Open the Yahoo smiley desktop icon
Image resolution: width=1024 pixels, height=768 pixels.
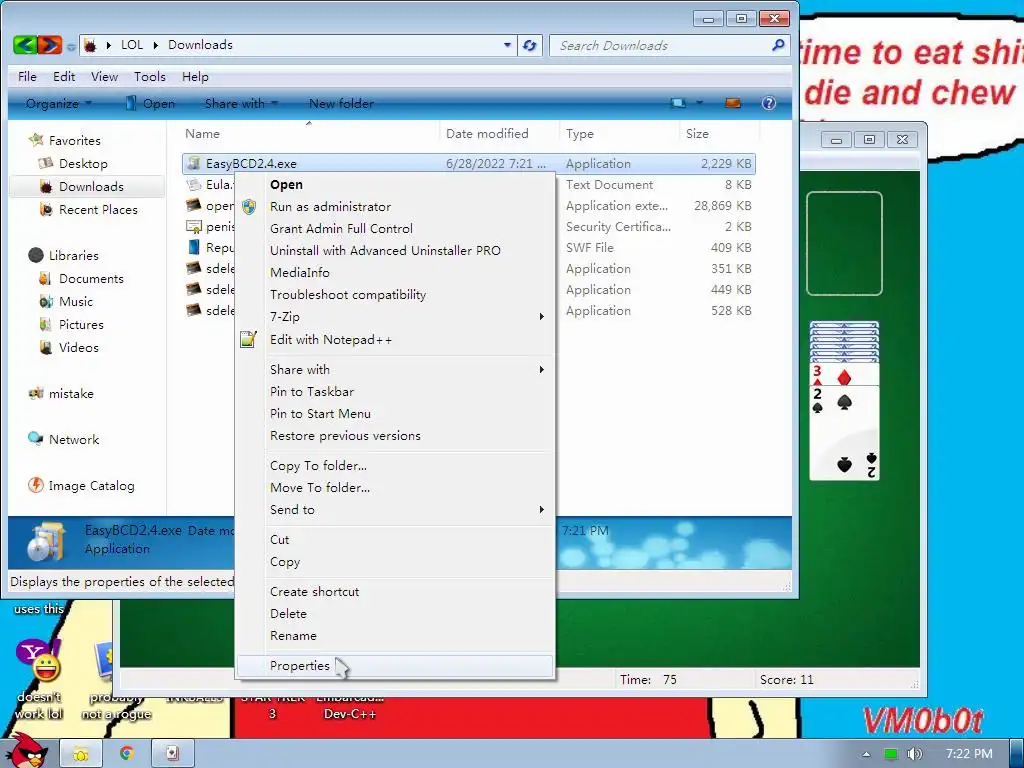tap(39, 661)
